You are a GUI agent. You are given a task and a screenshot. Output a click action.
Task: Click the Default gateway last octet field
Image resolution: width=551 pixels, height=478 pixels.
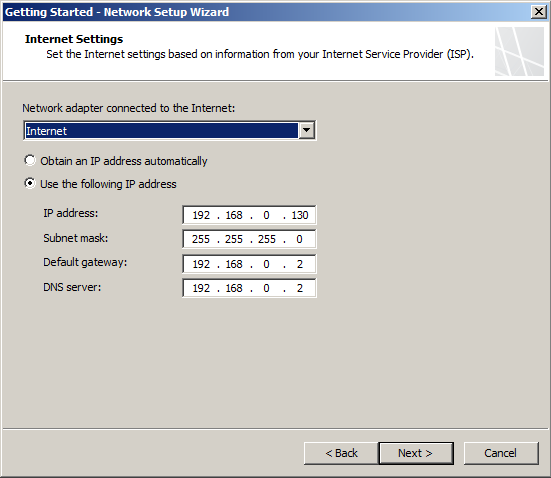pos(299,264)
